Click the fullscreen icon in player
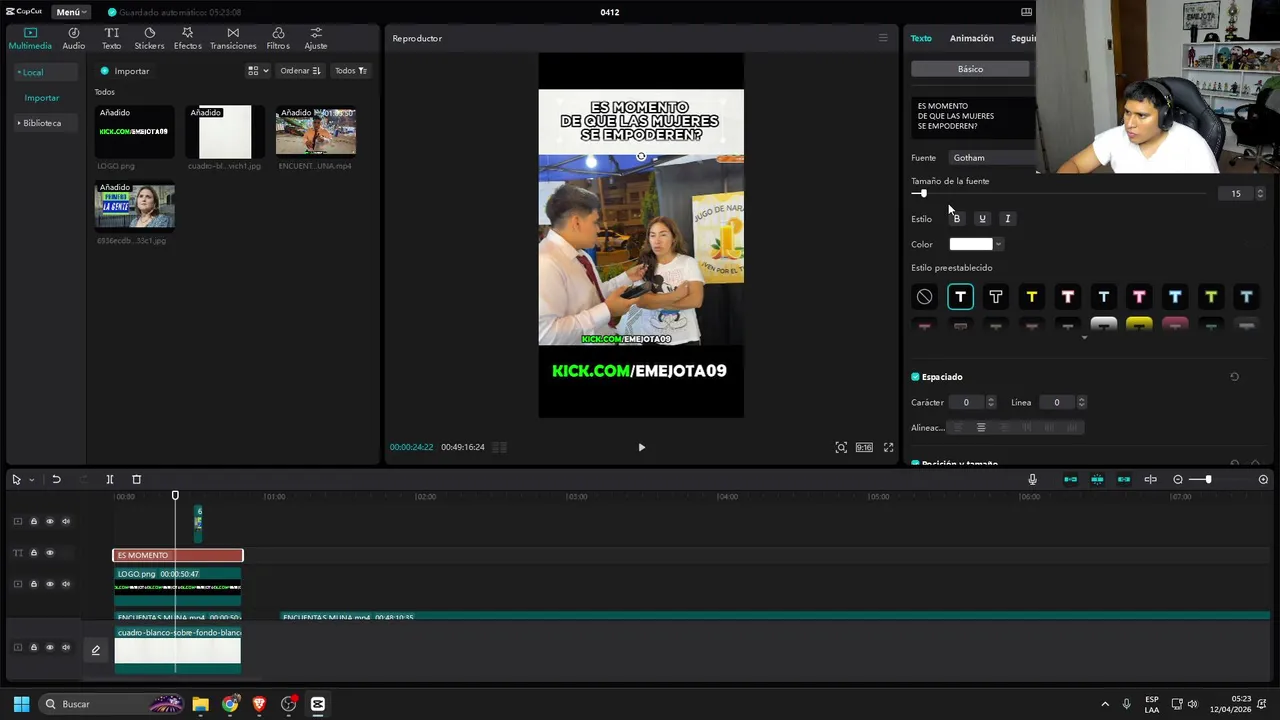The width and height of the screenshot is (1280, 720). tap(888, 447)
